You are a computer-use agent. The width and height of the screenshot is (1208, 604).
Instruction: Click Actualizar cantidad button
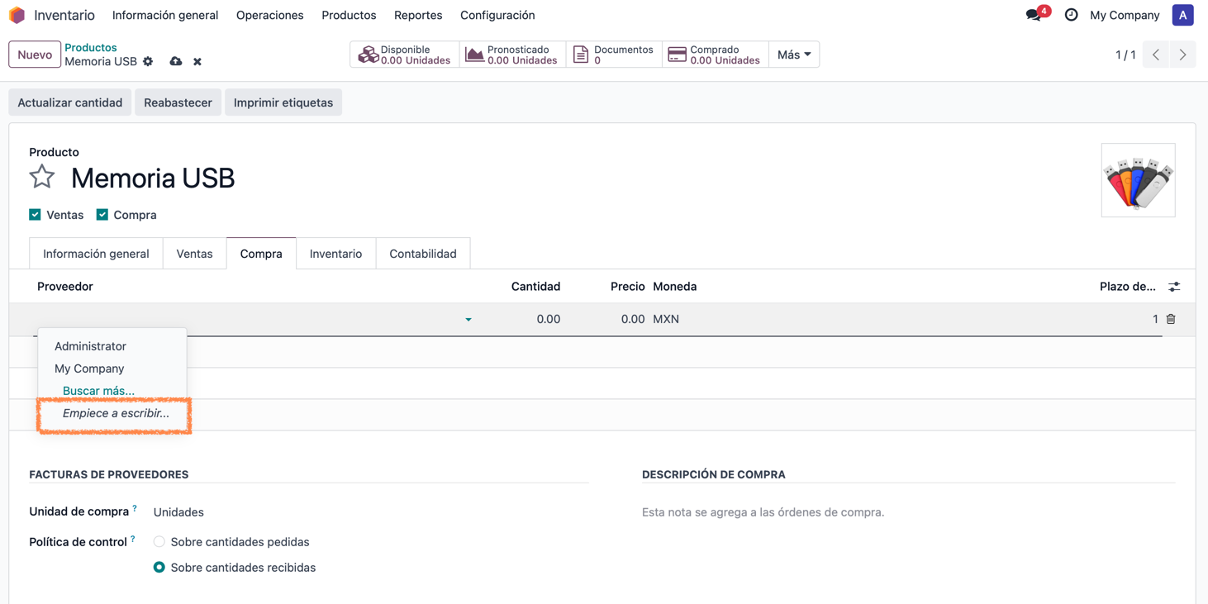70,103
